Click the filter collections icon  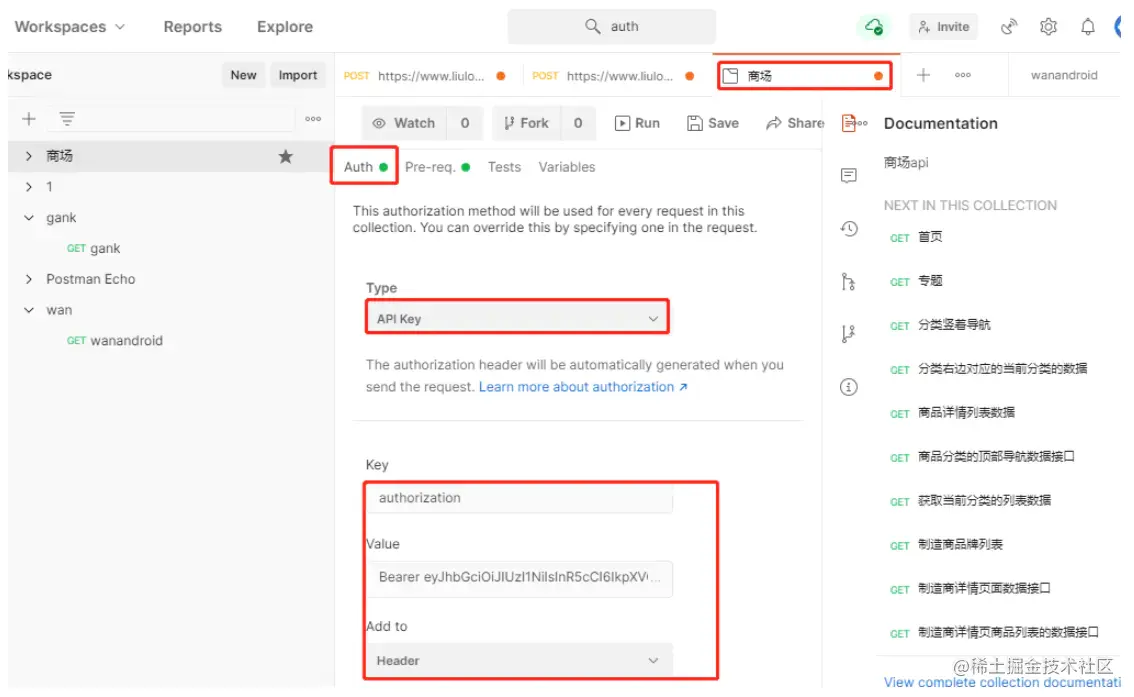coord(67,119)
